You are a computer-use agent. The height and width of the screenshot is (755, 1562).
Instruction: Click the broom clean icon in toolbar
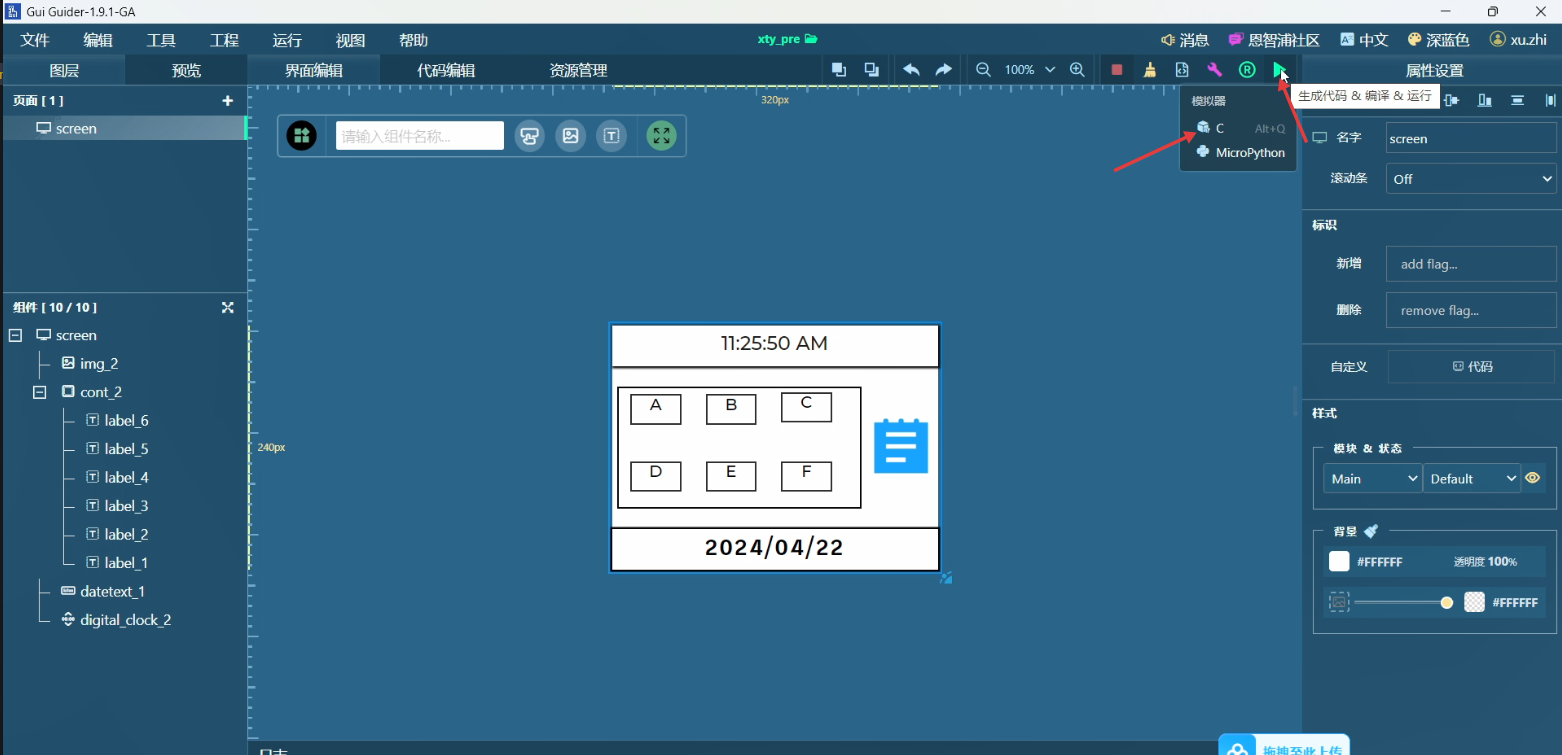point(1150,70)
